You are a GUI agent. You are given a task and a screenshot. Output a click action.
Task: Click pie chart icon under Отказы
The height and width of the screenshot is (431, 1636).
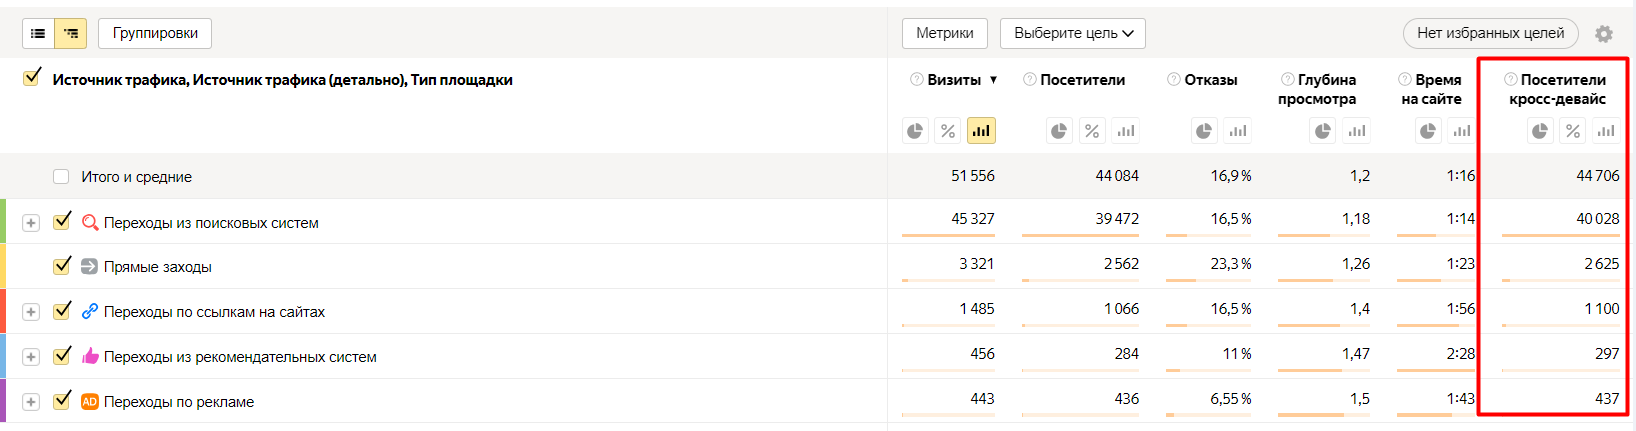pos(1204,131)
